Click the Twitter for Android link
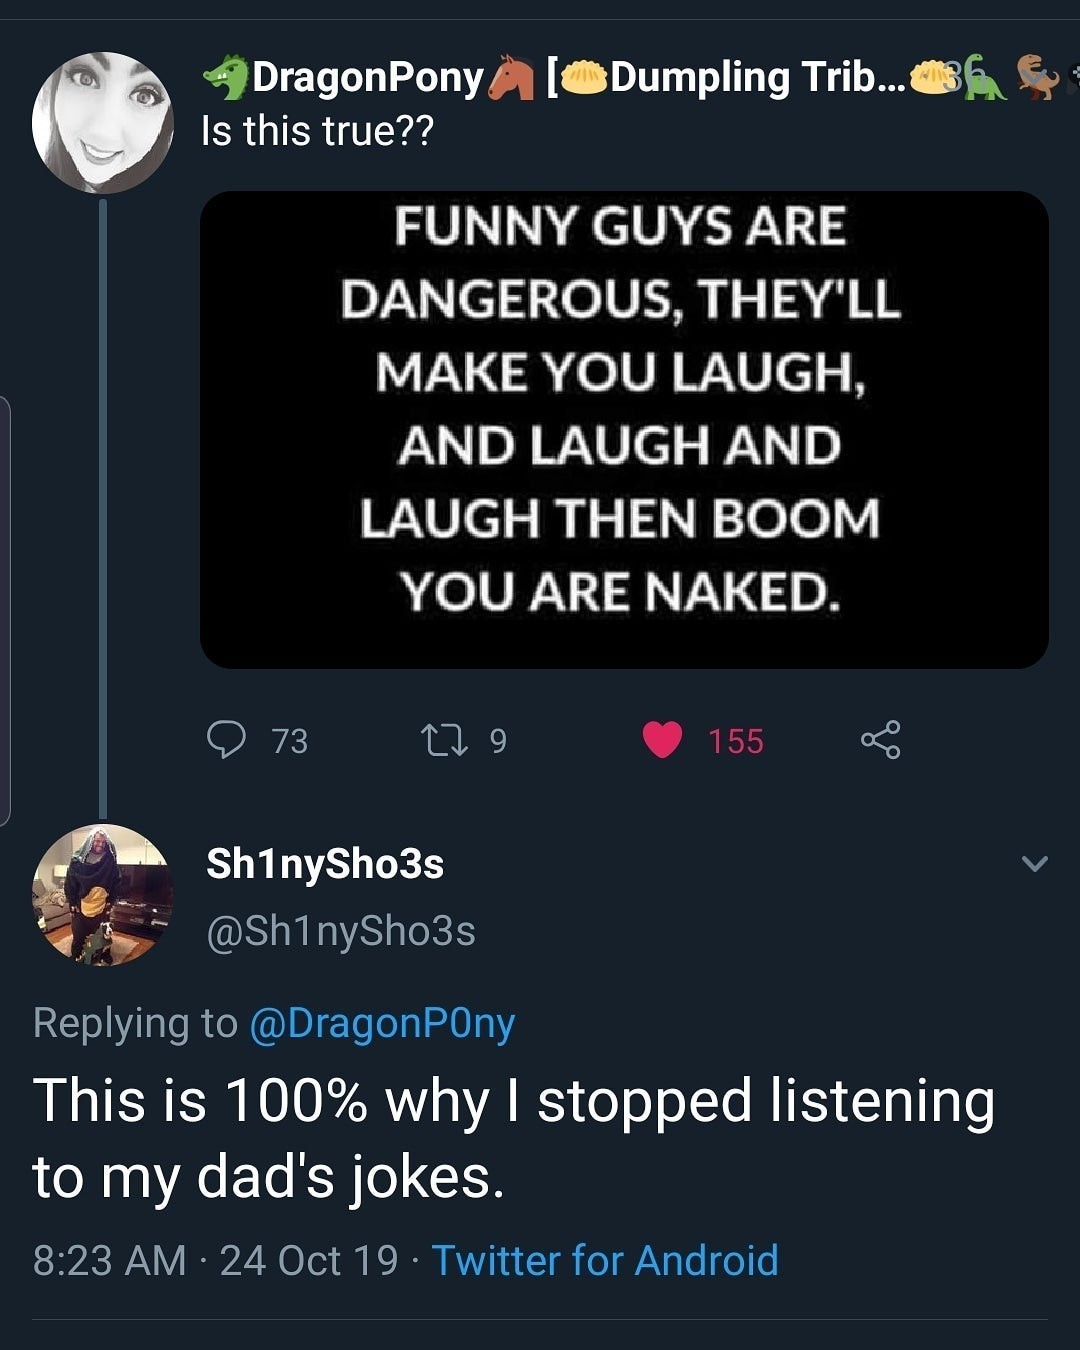This screenshot has height=1350, width=1080. coord(605,1260)
